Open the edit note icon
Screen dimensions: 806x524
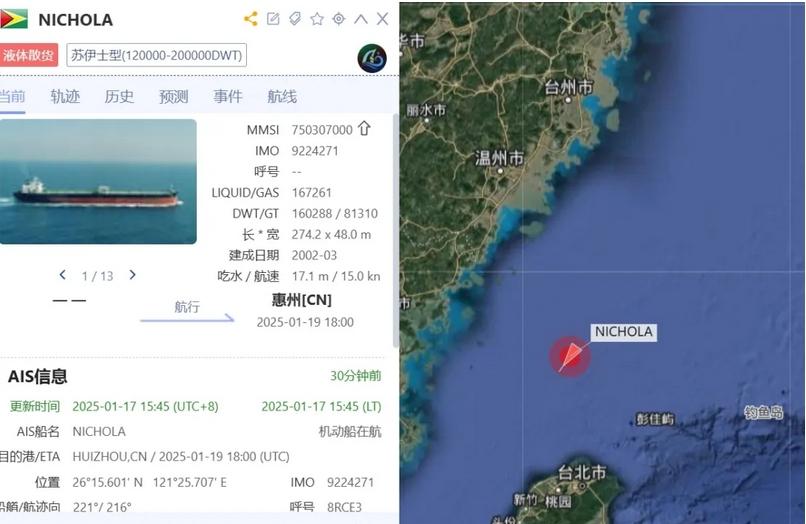tap(273, 19)
